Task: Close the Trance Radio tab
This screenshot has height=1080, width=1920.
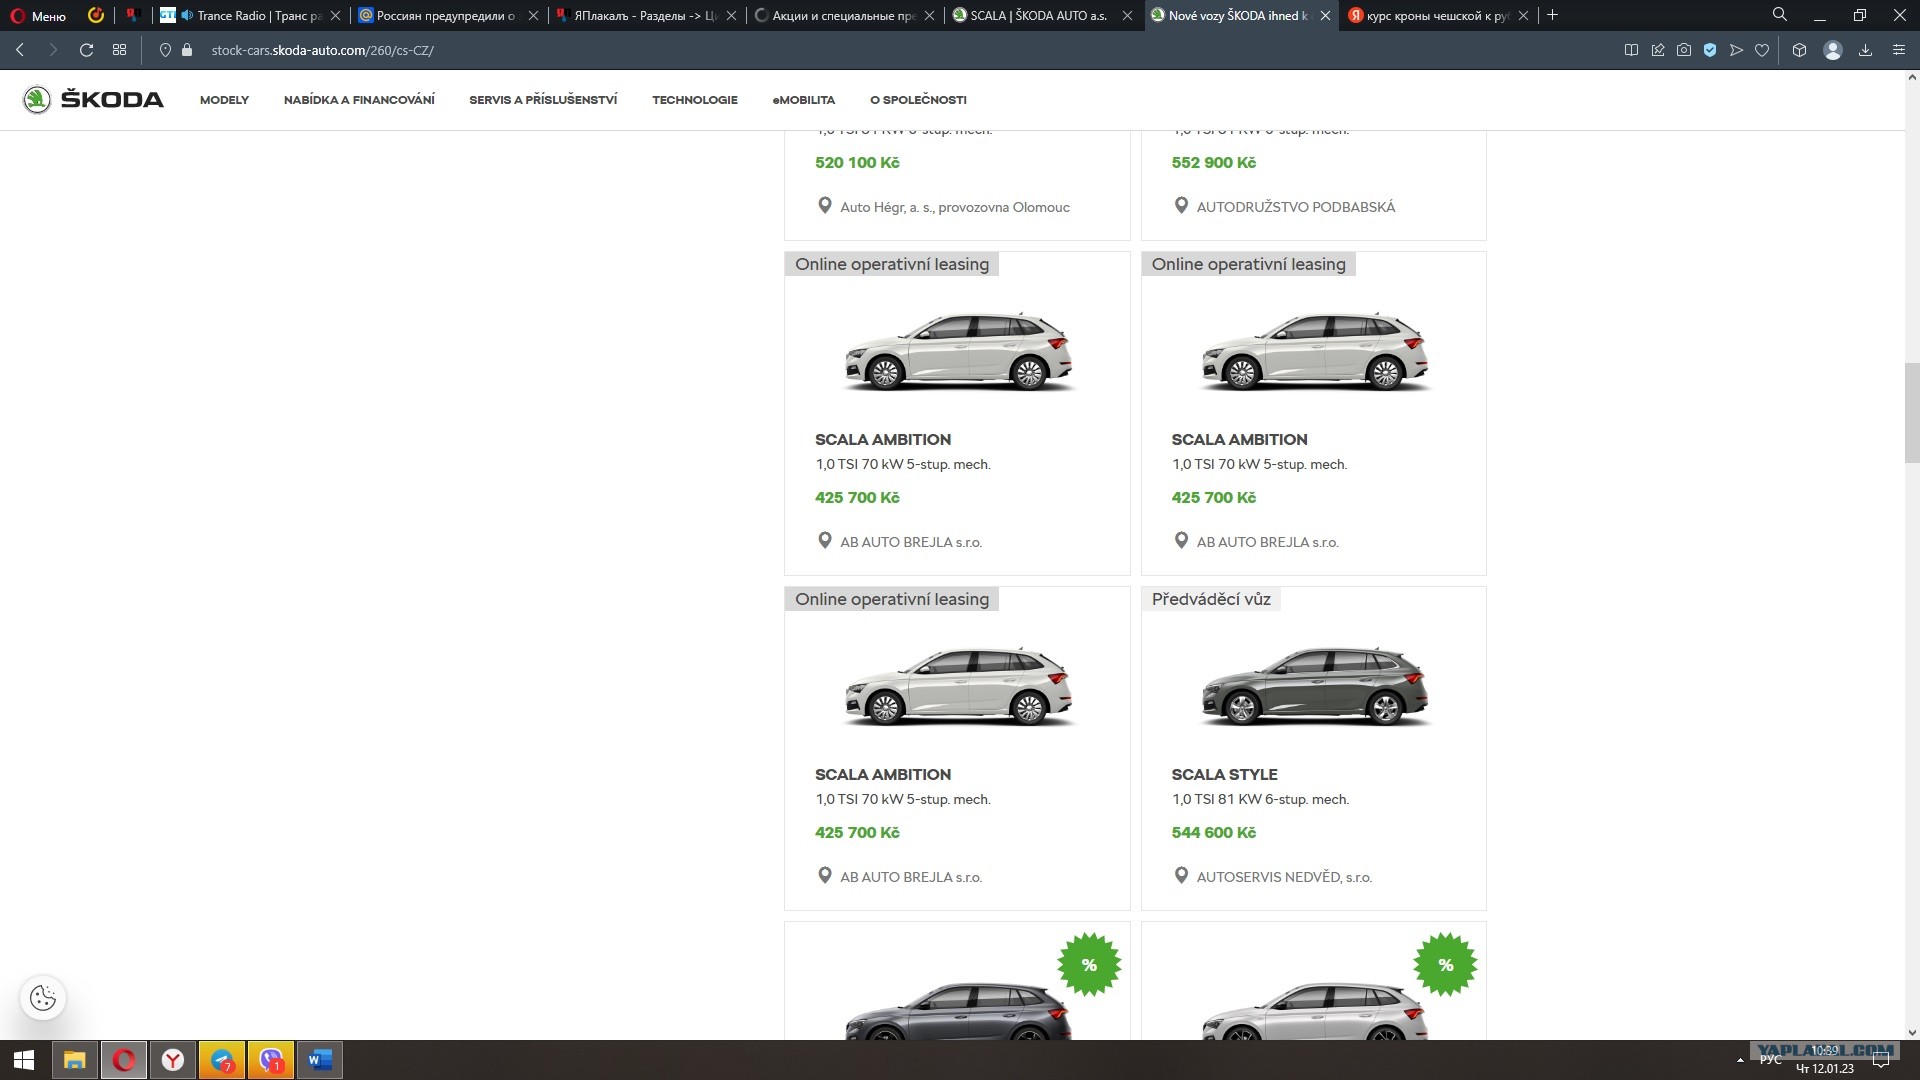Action: click(x=335, y=15)
